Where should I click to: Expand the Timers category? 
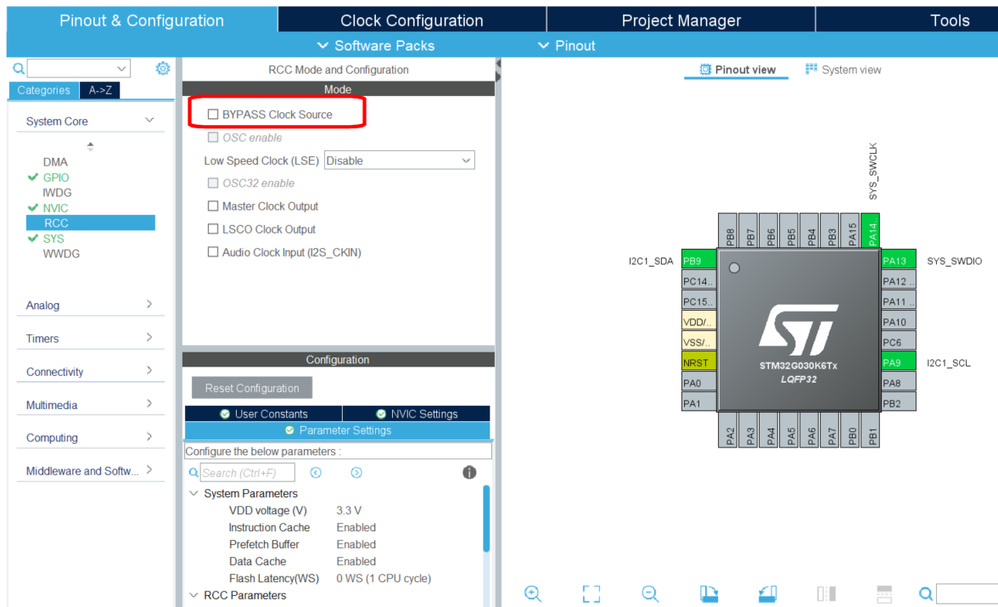[x=150, y=337]
